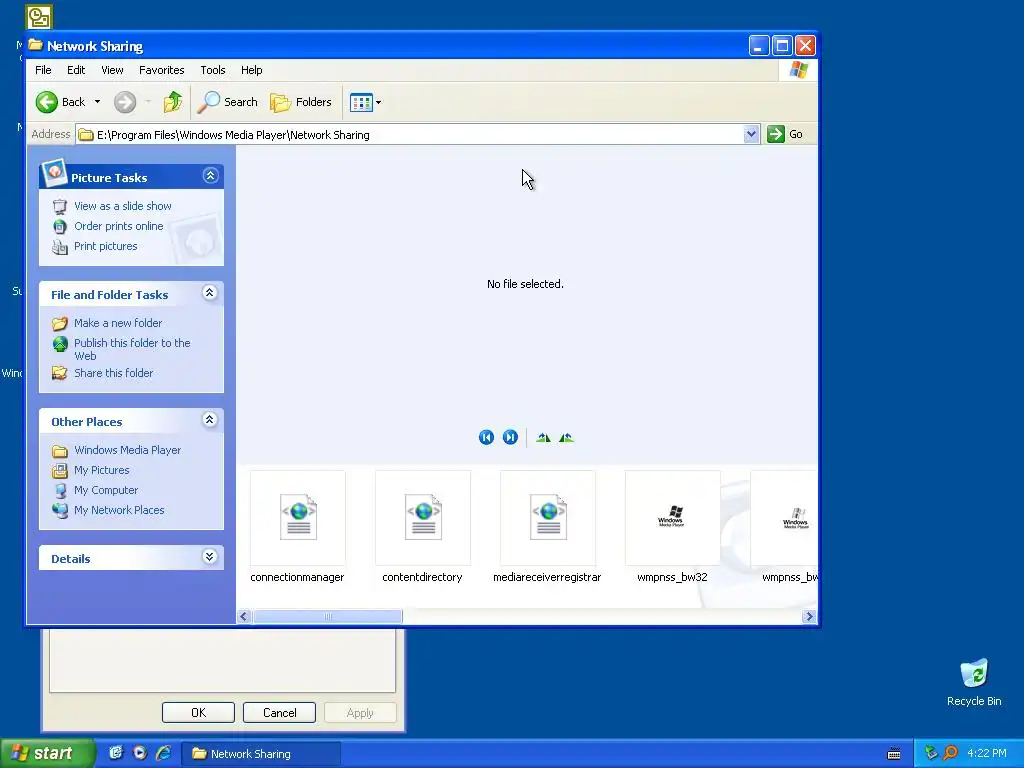The width and height of the screenshot is (1024, 768).
Task: Go to My Network Places link
Action: point(120,510)
